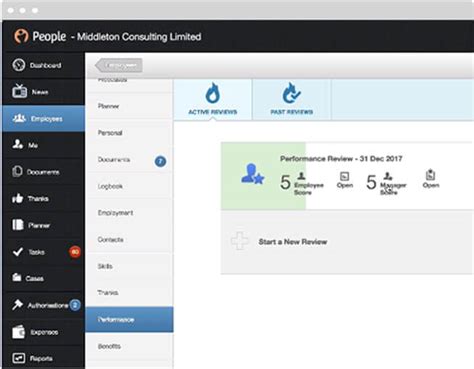Go back with the arrow-shaped back button

[x=119, y=66]
